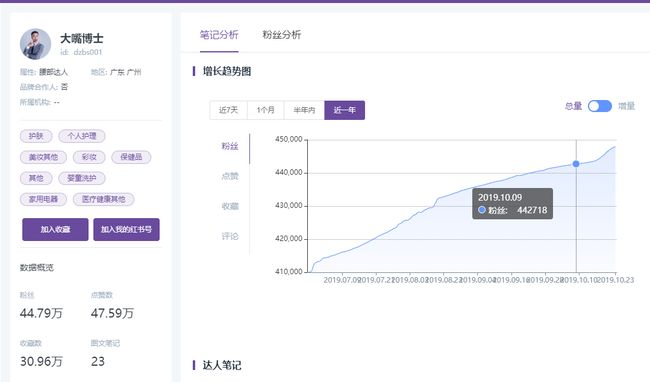Viewport: 650px width, 382px height.
Task: Click the 410,000 axis label
Action: coord(289,272)
